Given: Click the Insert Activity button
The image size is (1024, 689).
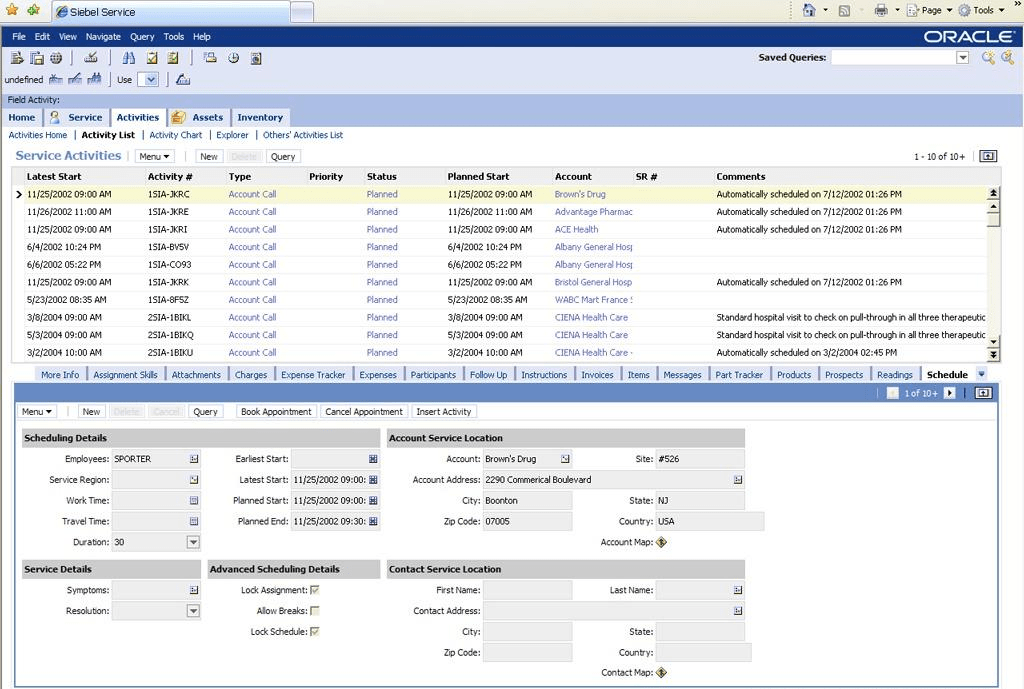Looking at the screenshot, I should click(444, 412).
